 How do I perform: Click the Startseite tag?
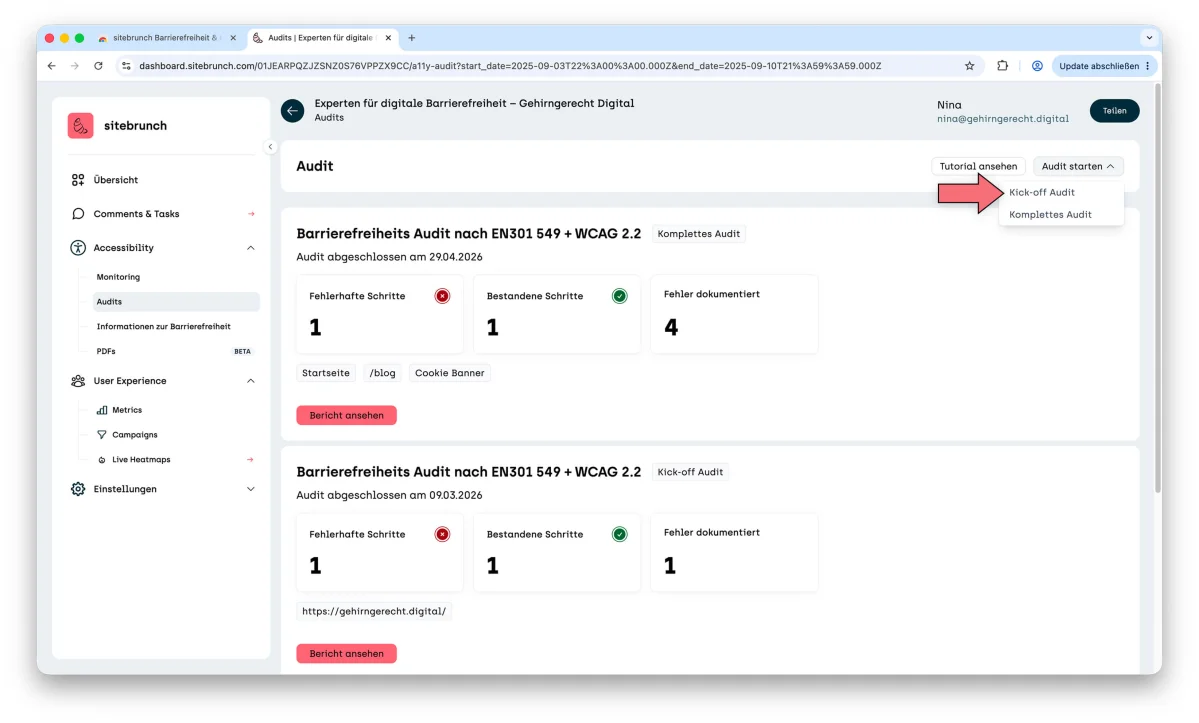326,373
